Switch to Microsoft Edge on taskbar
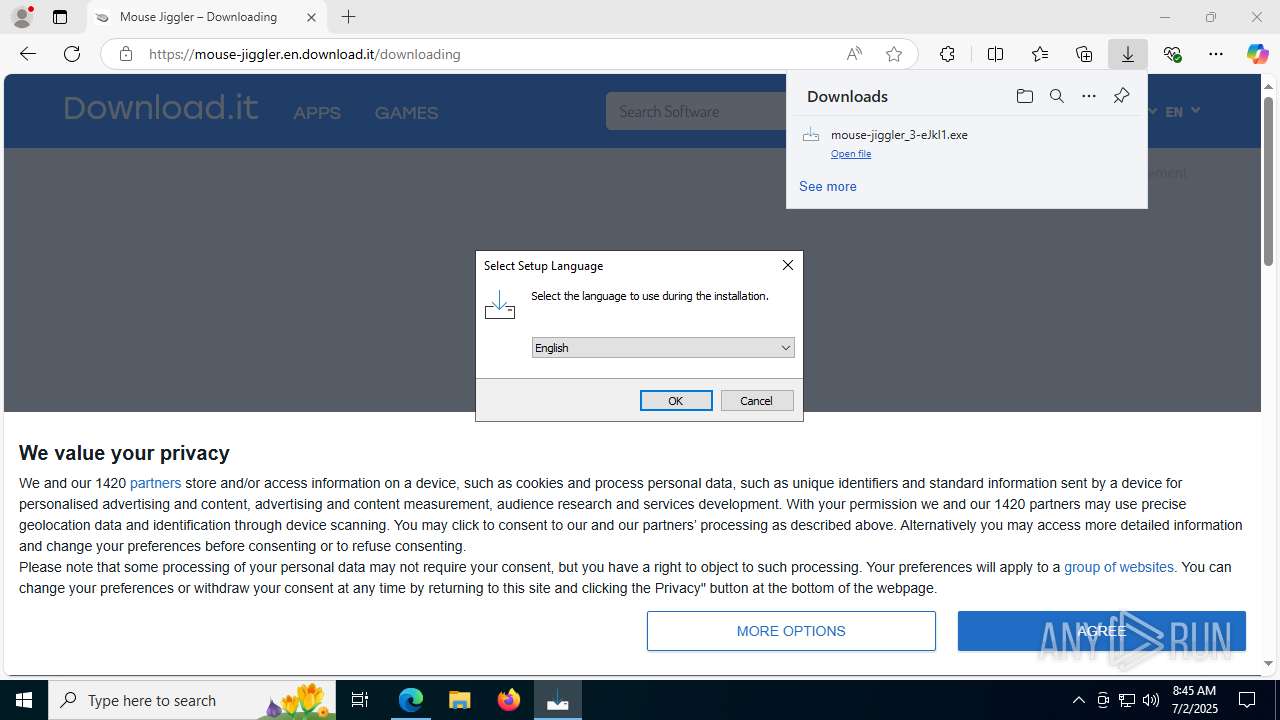Viewport: 1280px width, 720px height. [411, 700]
